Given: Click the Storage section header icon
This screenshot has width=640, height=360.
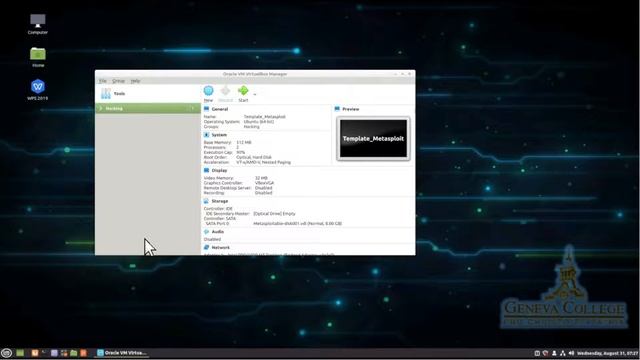Looking at the screenshot, I should click(x=206, y=201).
